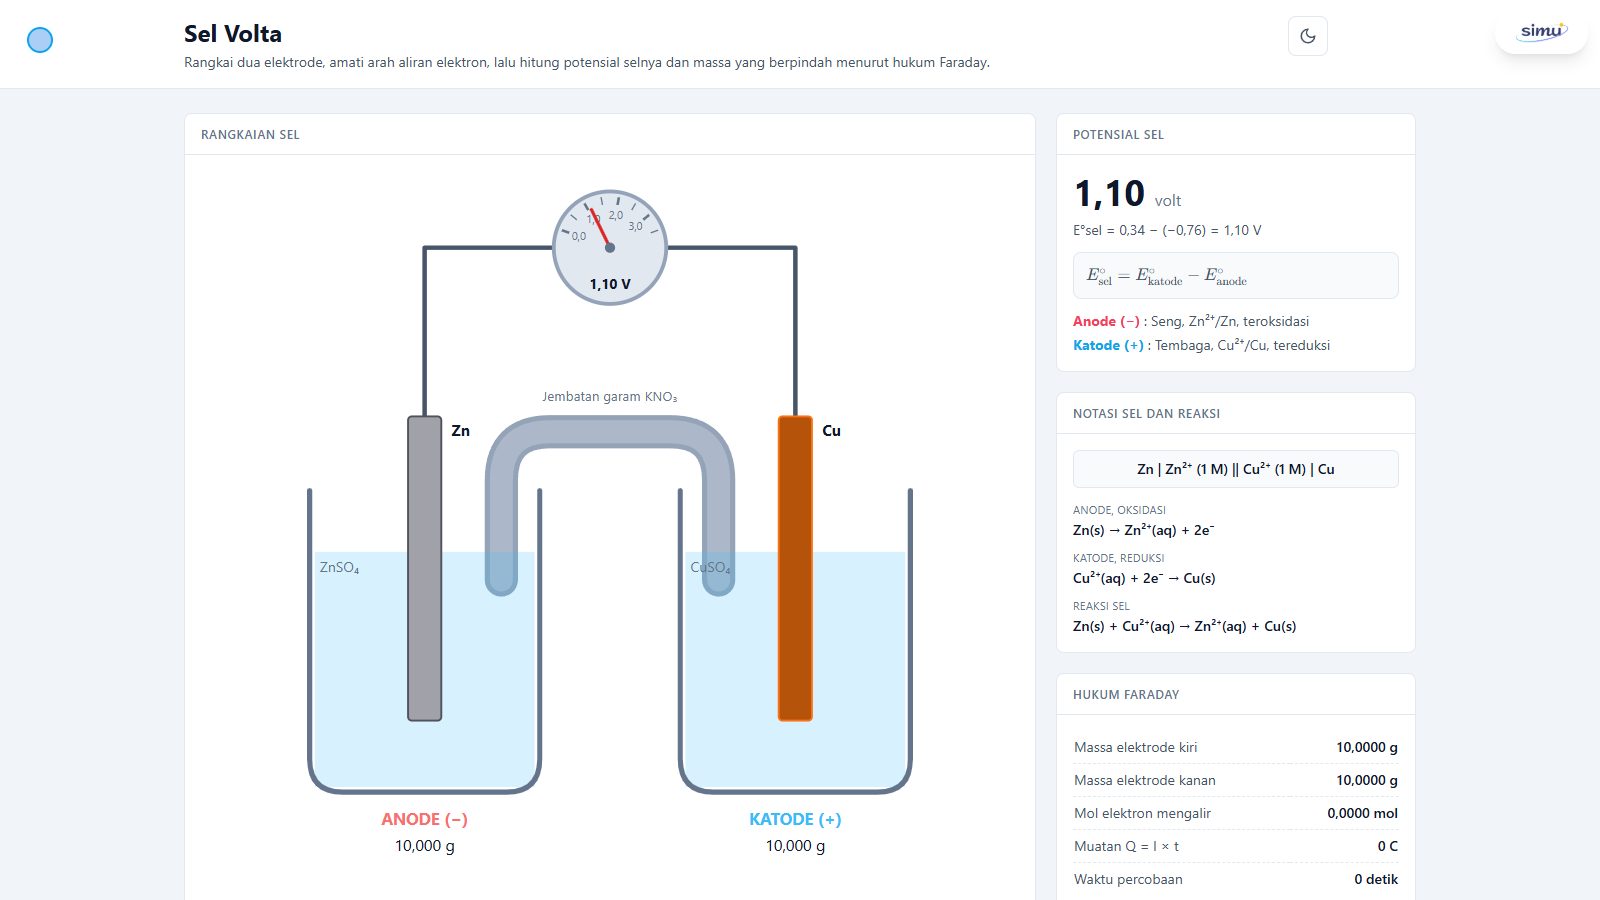Click the "Muatan Q = I × t" value 0 C
Viewport: 1600px width, 900px height.
pyautogui.click(x=1387, y=846)
